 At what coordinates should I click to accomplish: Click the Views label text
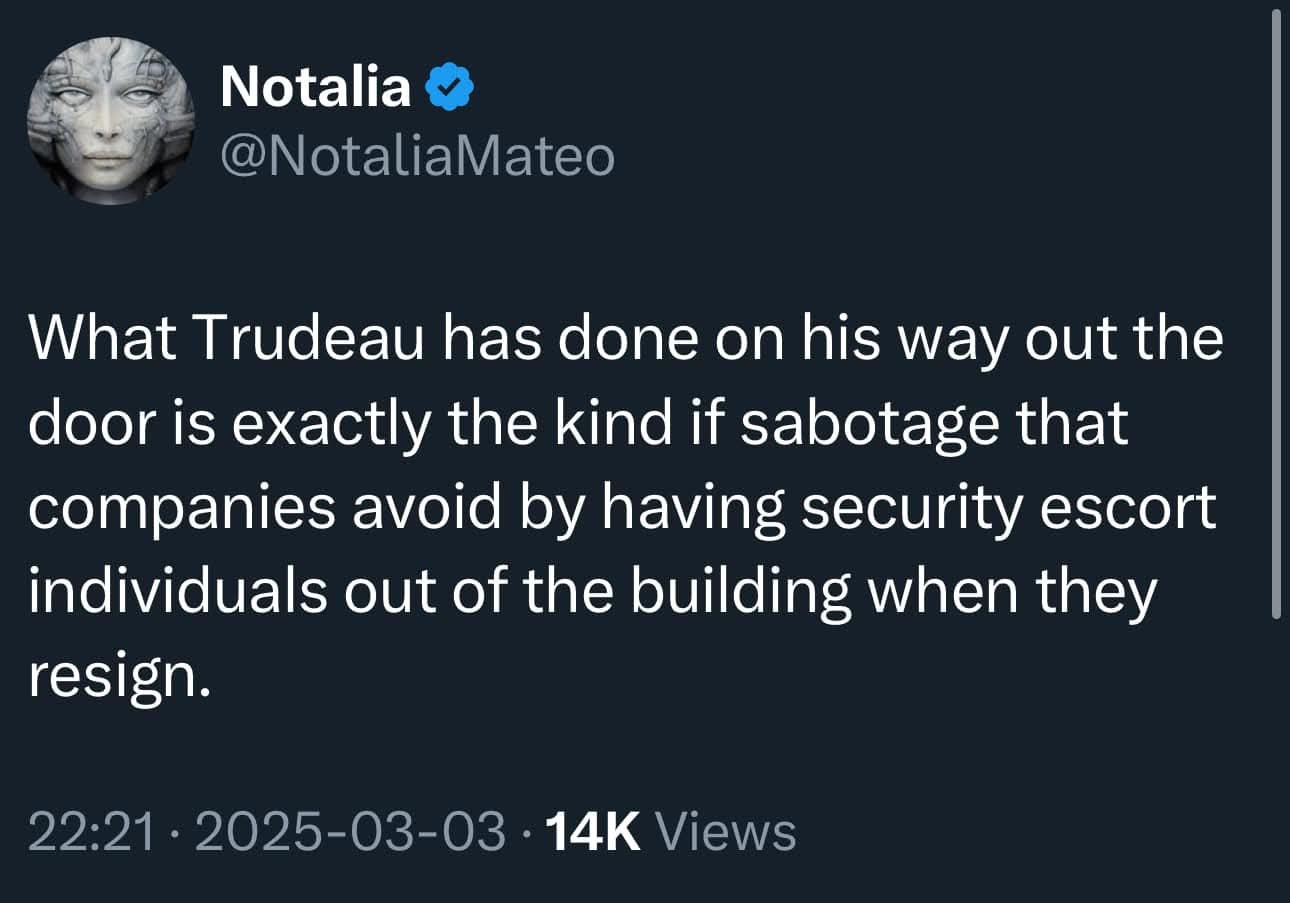tap(730, 832)
